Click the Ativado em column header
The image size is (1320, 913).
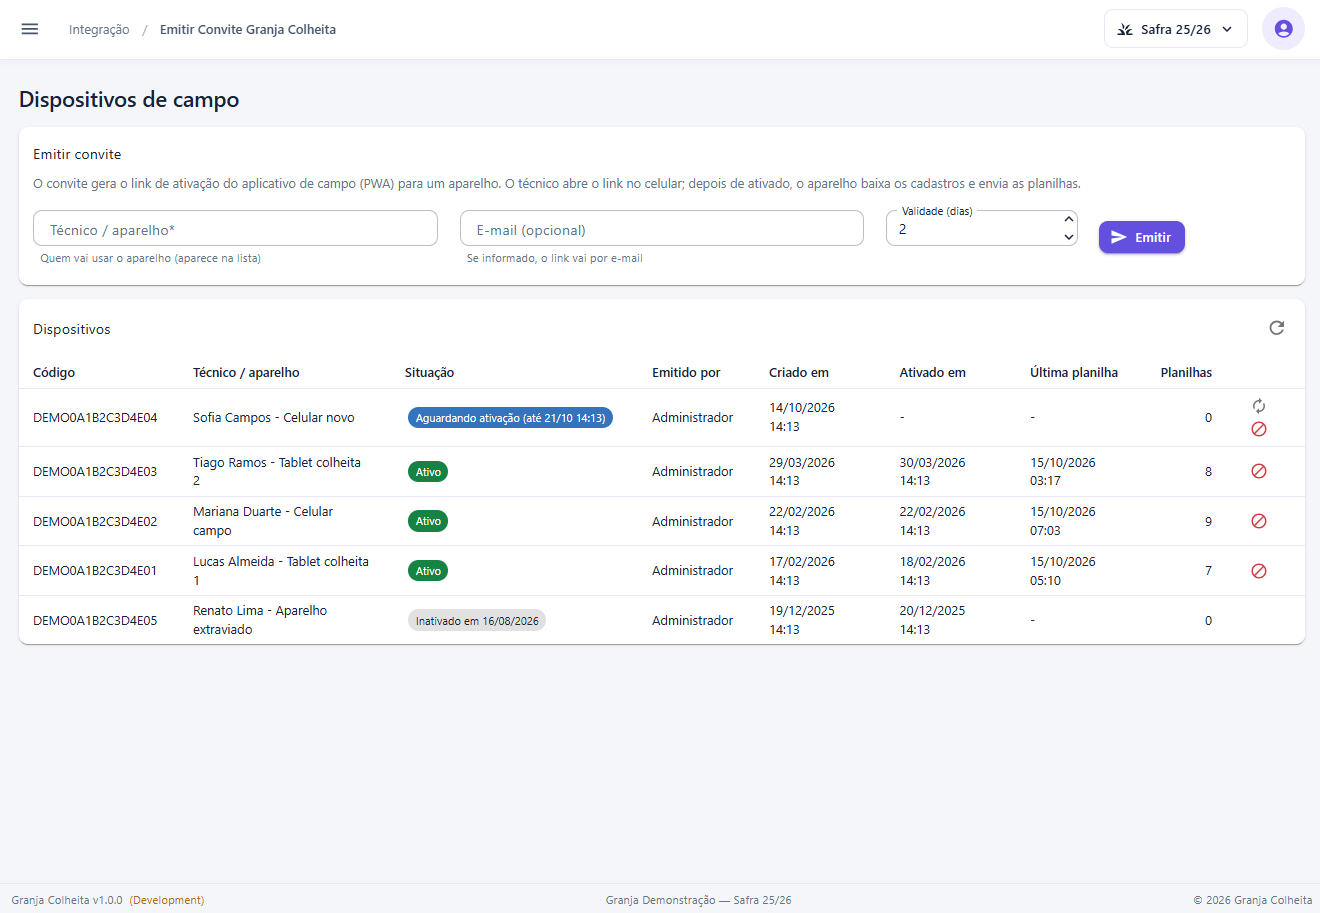click(x=932, y=373)
